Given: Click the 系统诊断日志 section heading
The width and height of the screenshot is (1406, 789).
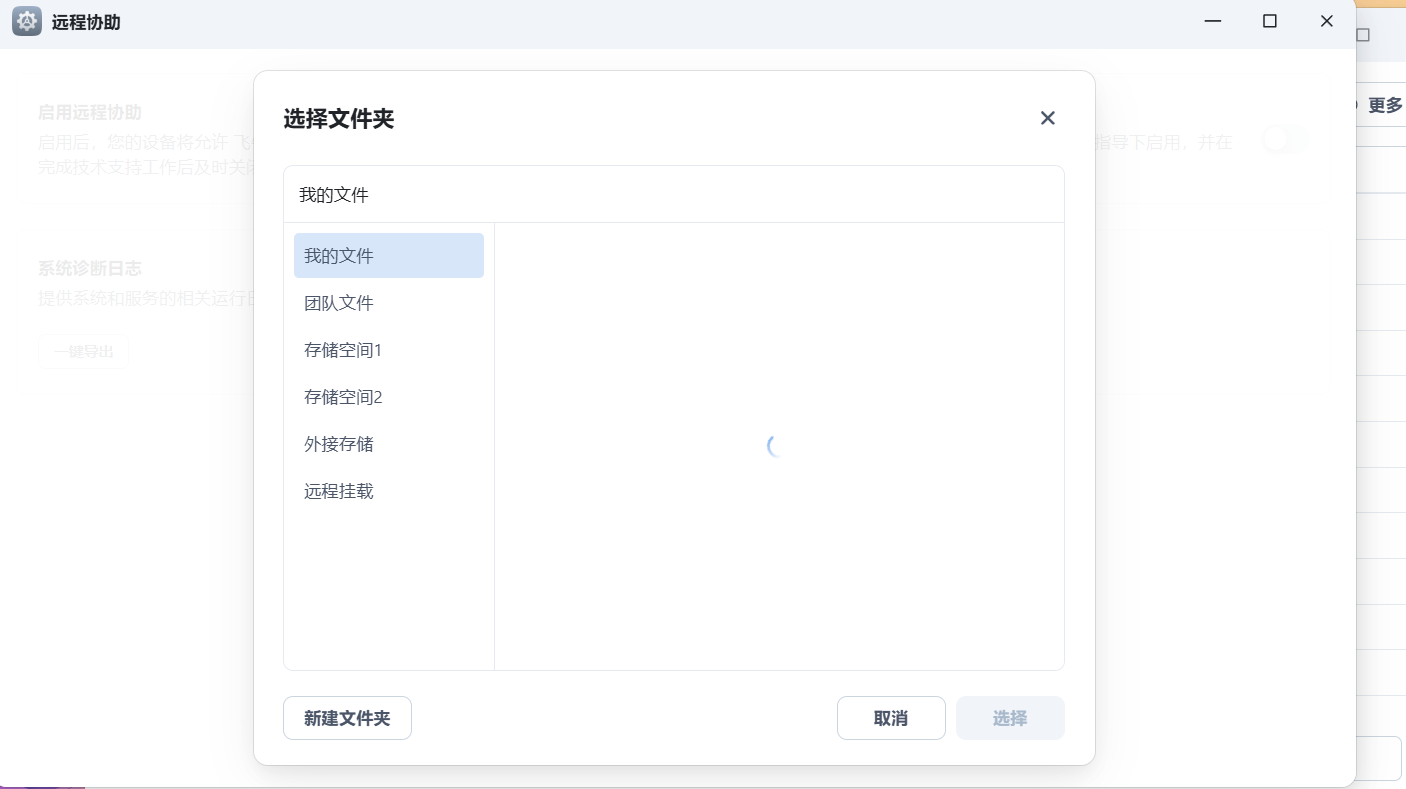Looking at the screenshot, I should [89, 268].
